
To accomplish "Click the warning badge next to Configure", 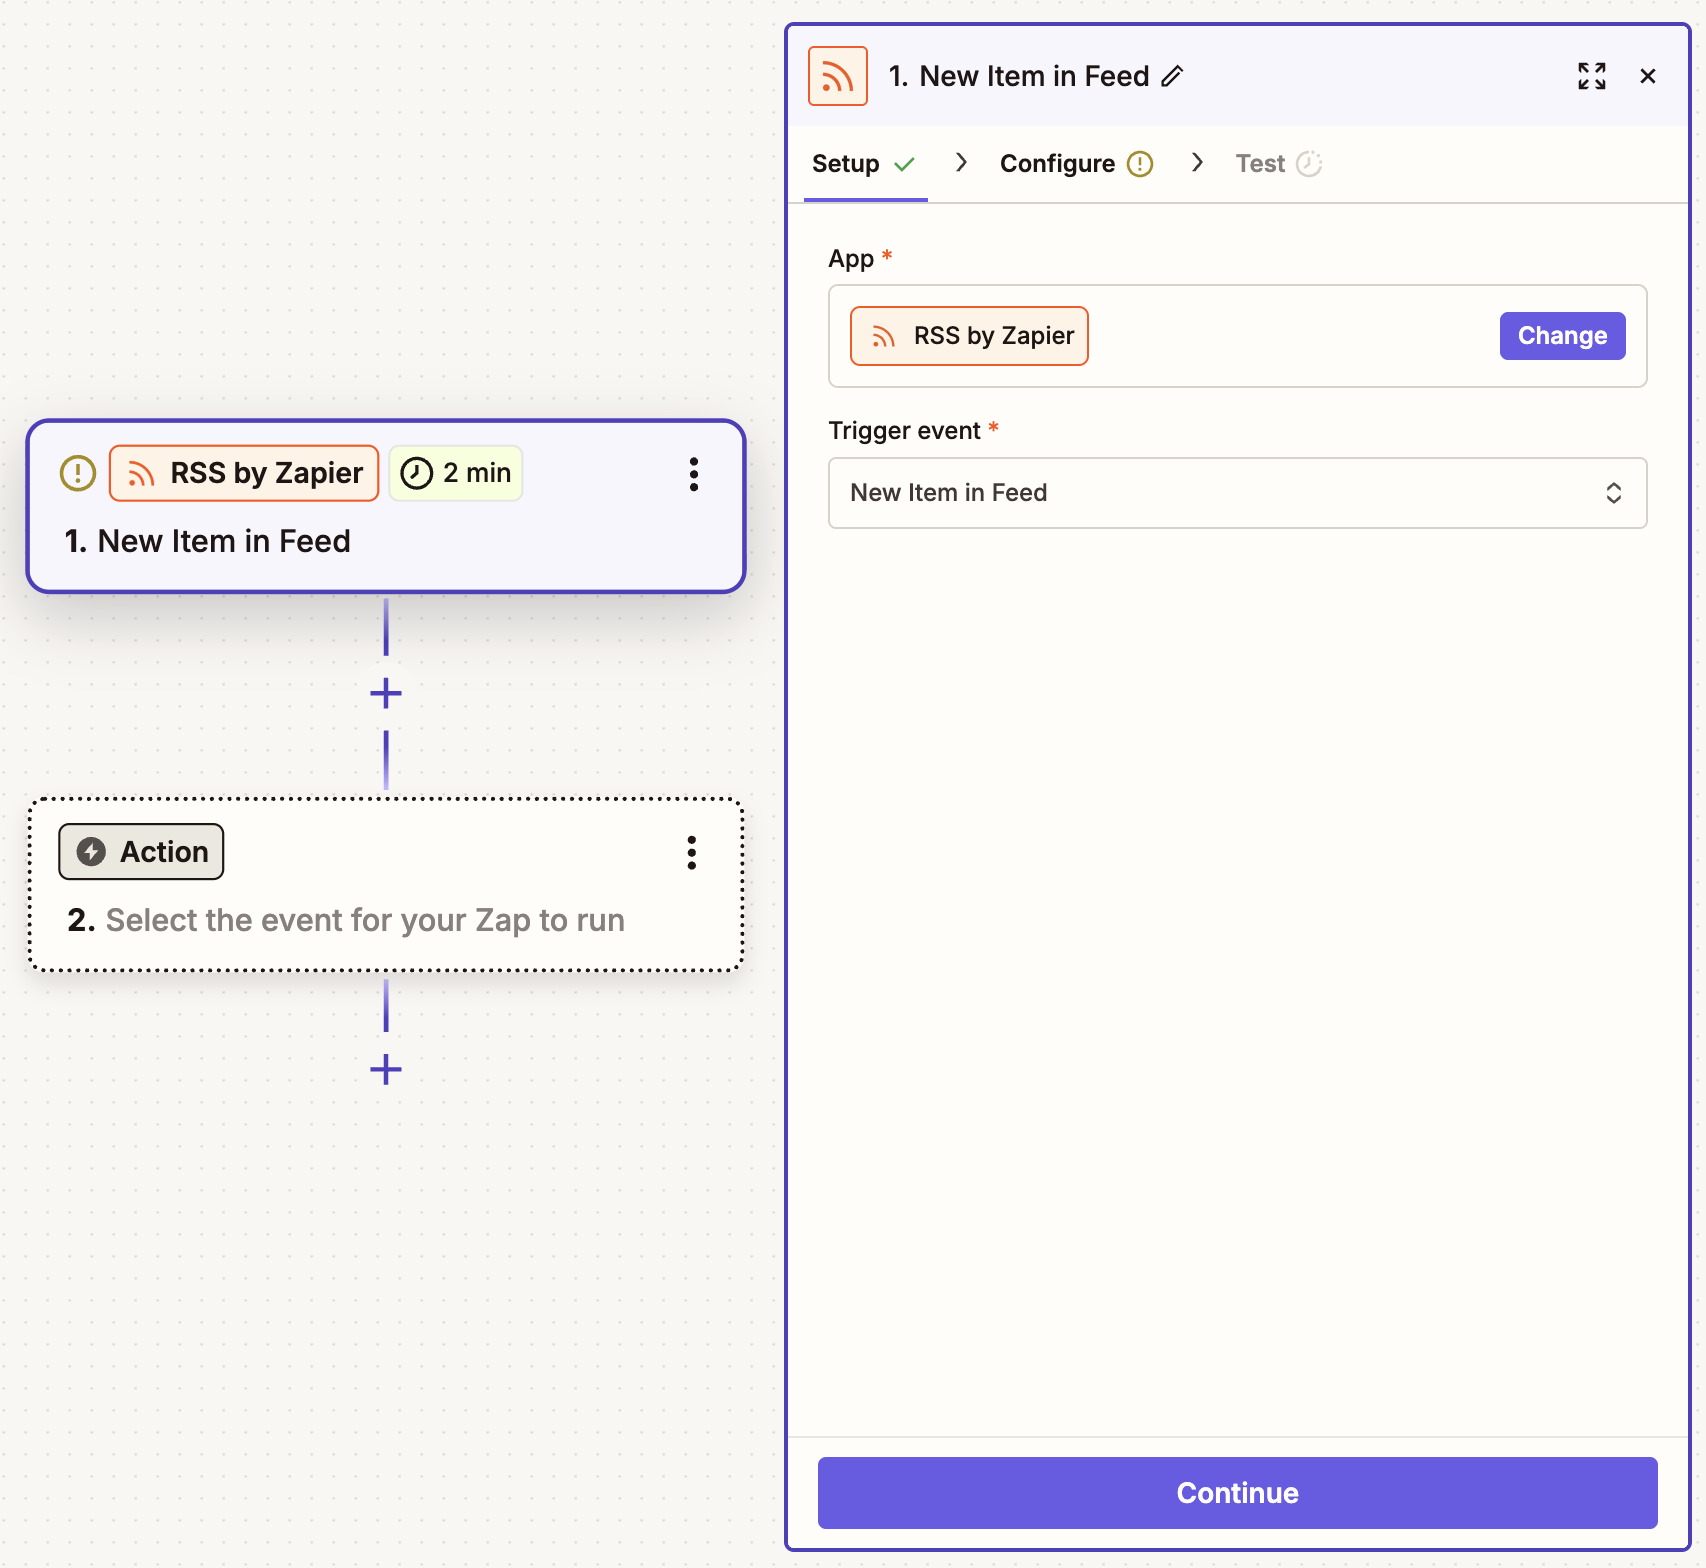I will [1139, 163].
